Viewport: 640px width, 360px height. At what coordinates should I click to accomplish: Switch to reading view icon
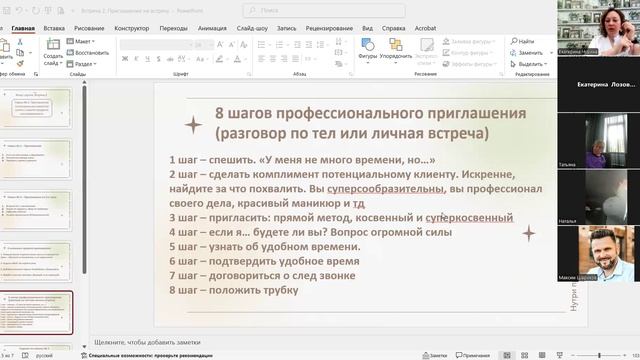542,356
